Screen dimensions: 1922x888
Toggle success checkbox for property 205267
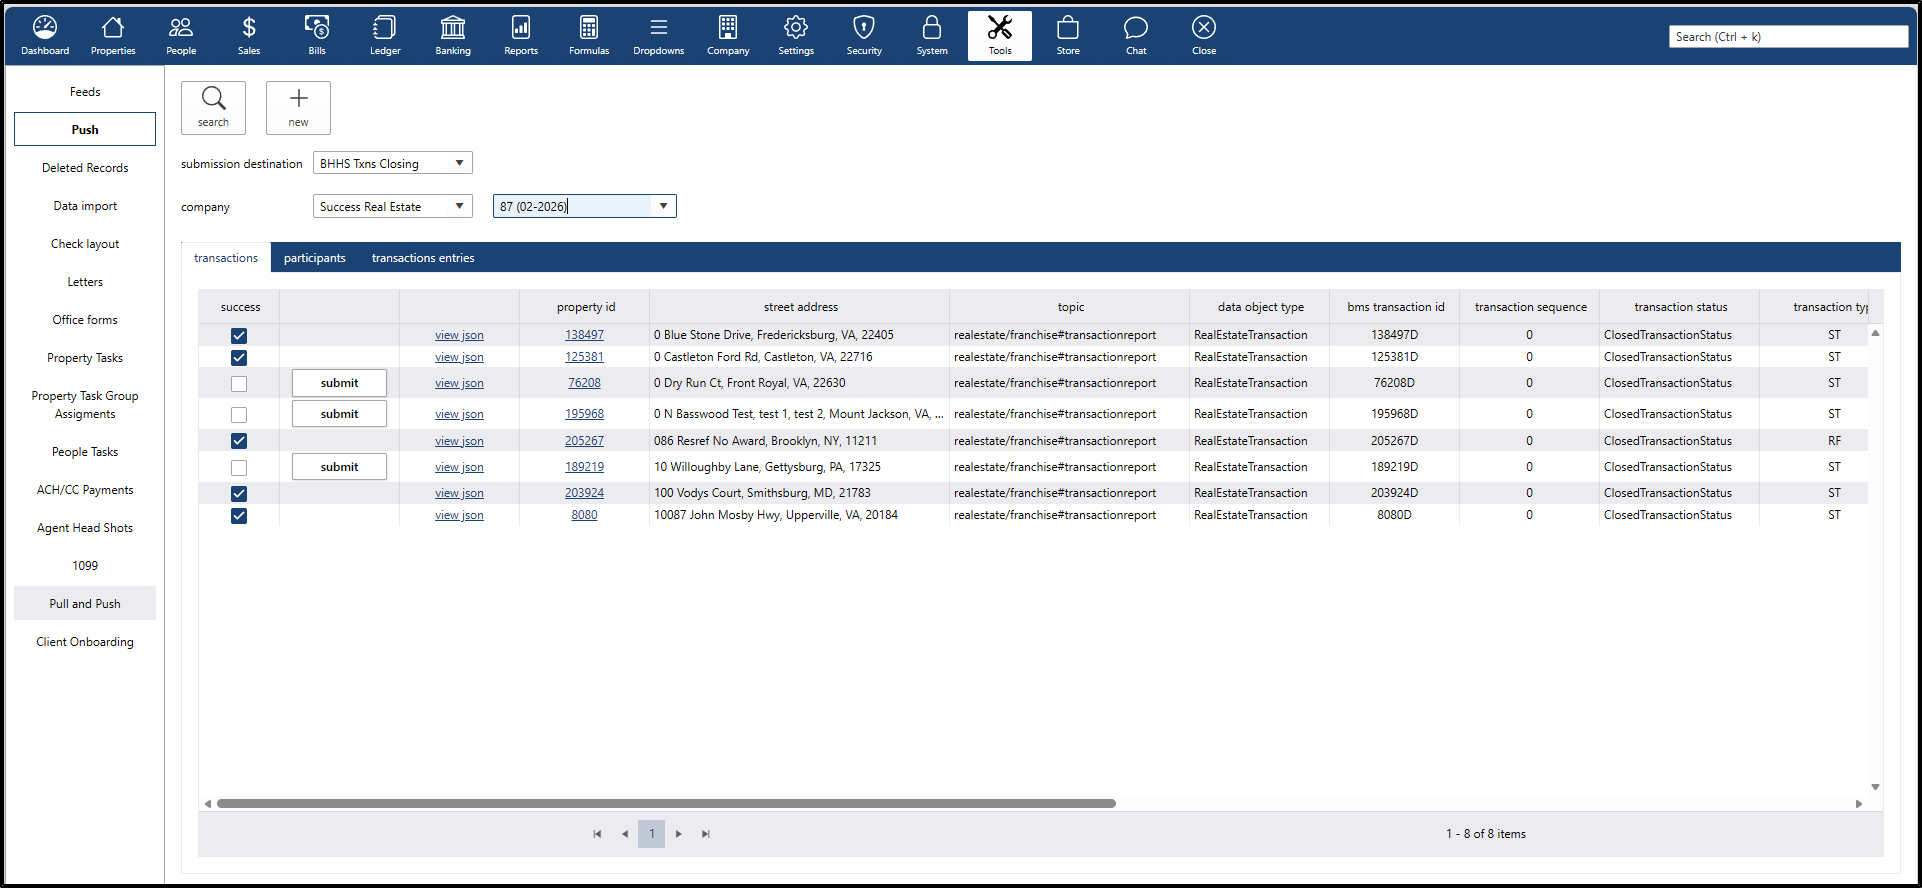(239, 441)
